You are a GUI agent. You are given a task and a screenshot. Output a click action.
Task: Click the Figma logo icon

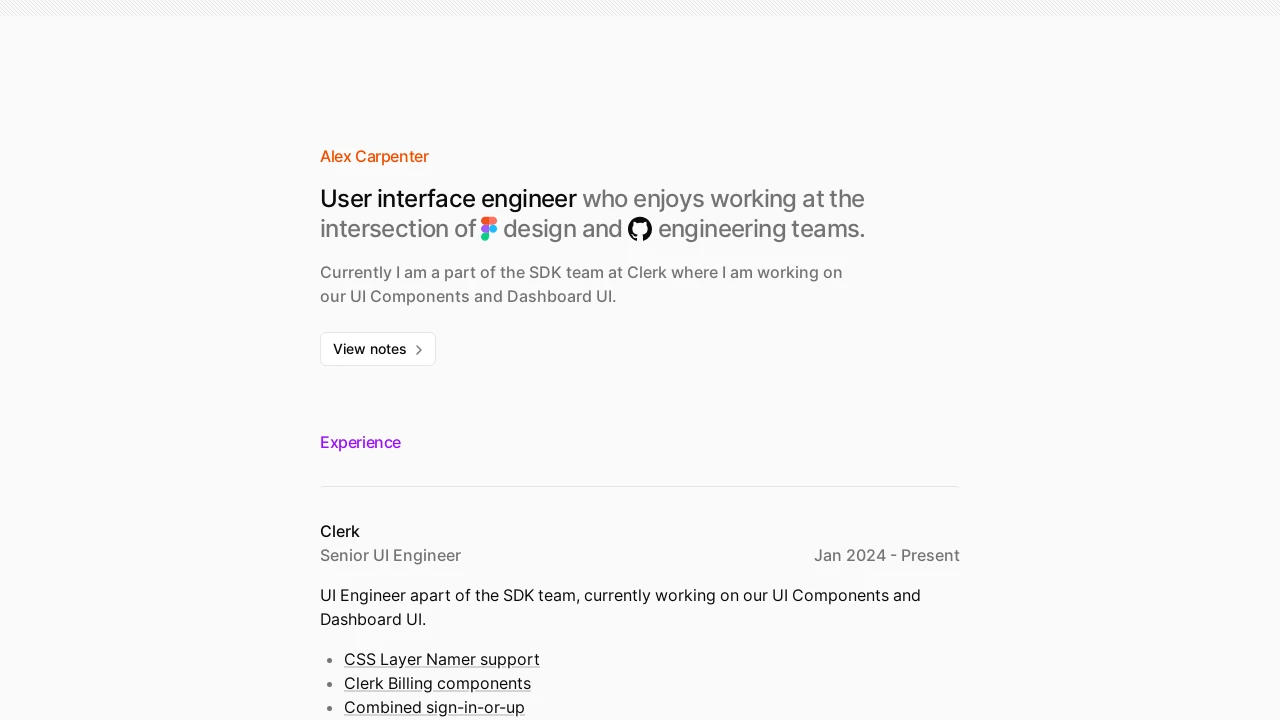click(489, 229)
